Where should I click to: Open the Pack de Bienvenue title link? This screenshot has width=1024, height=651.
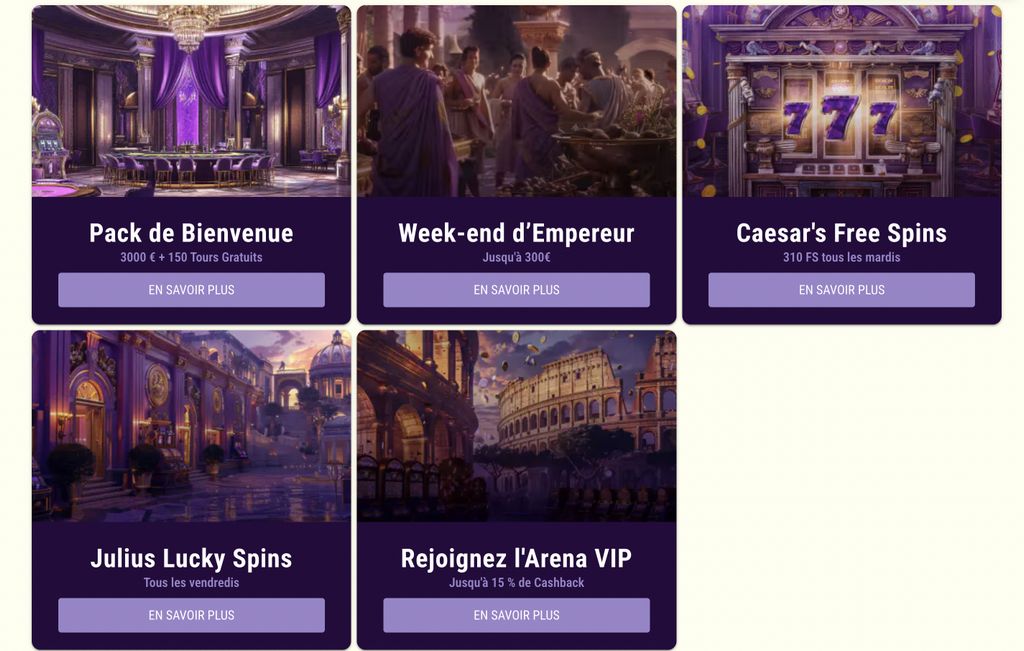pyautogui.click(x=191, y=233)
